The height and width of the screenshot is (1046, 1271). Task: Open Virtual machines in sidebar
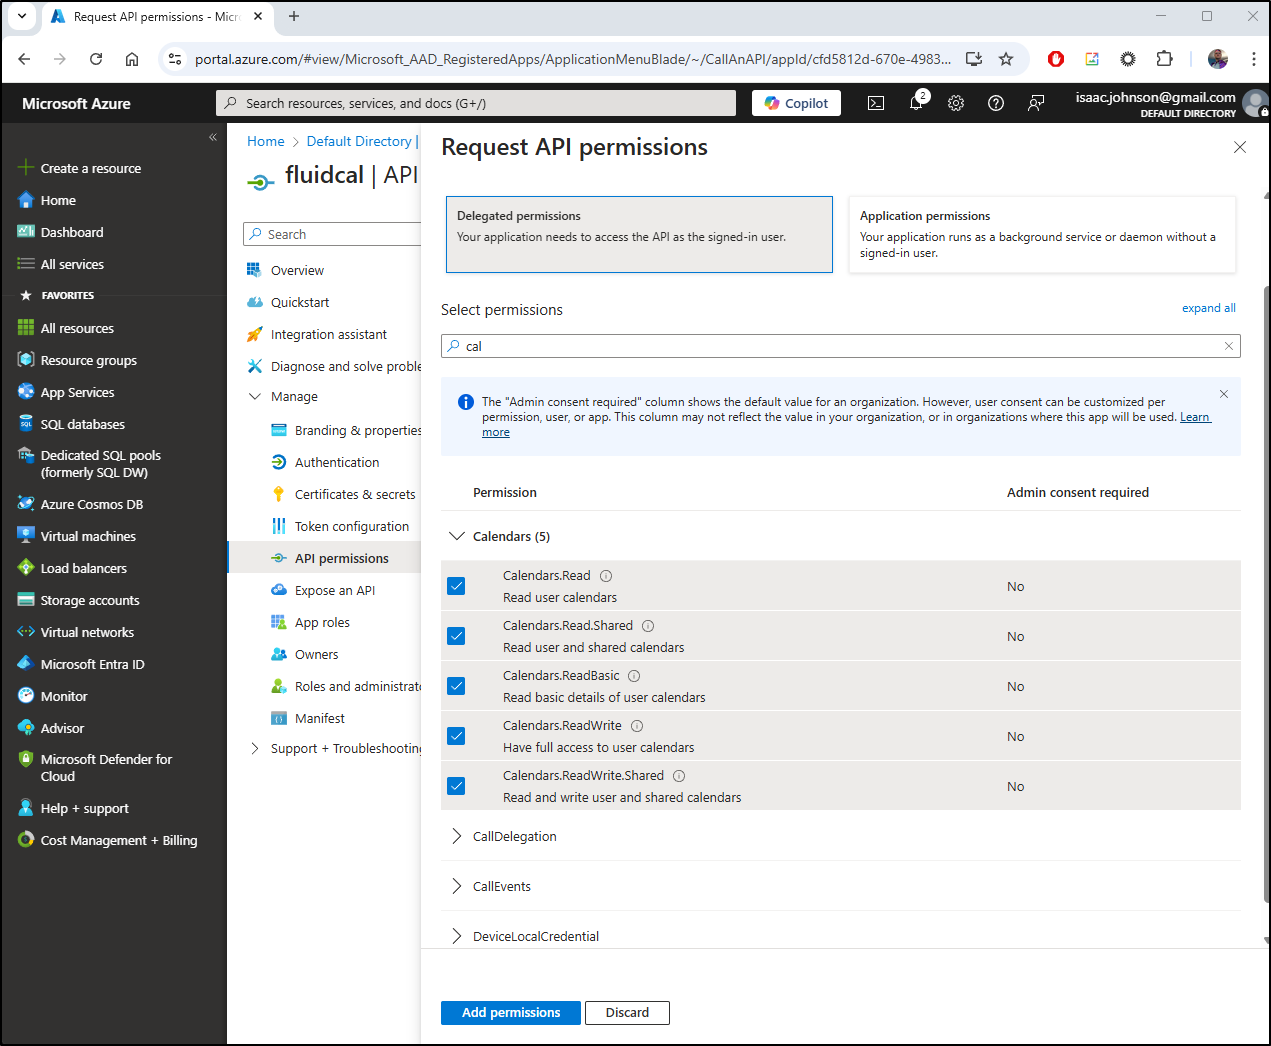[x=88, y=536]
